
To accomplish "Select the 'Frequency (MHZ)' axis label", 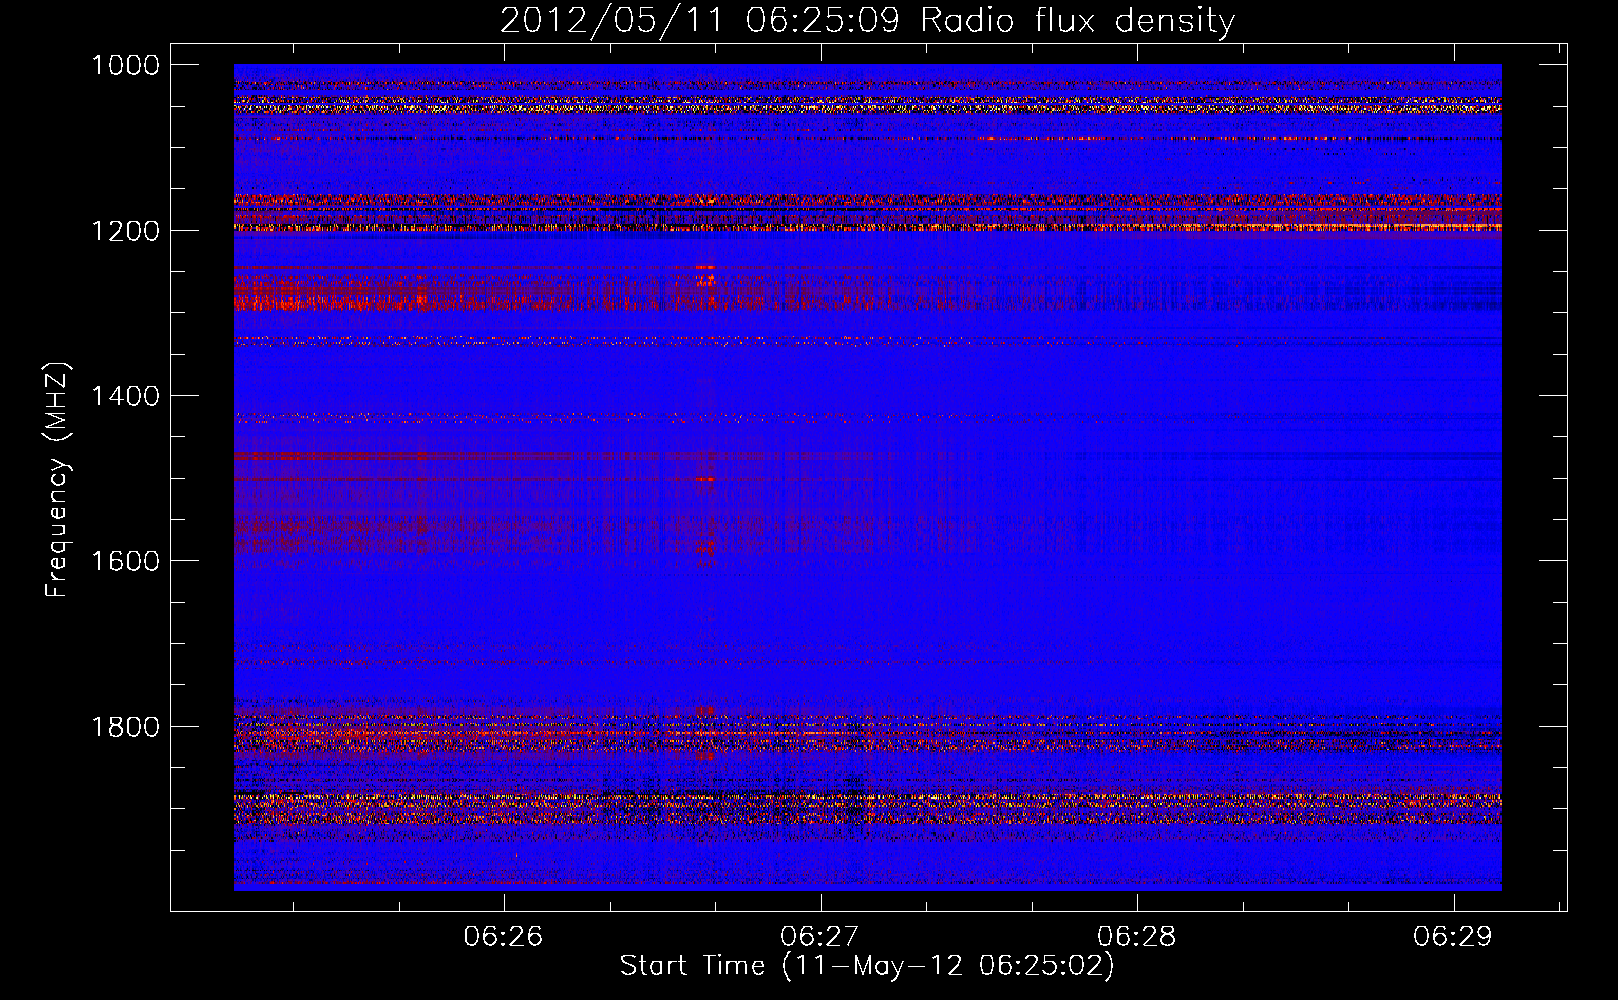I will coord(58,480).
